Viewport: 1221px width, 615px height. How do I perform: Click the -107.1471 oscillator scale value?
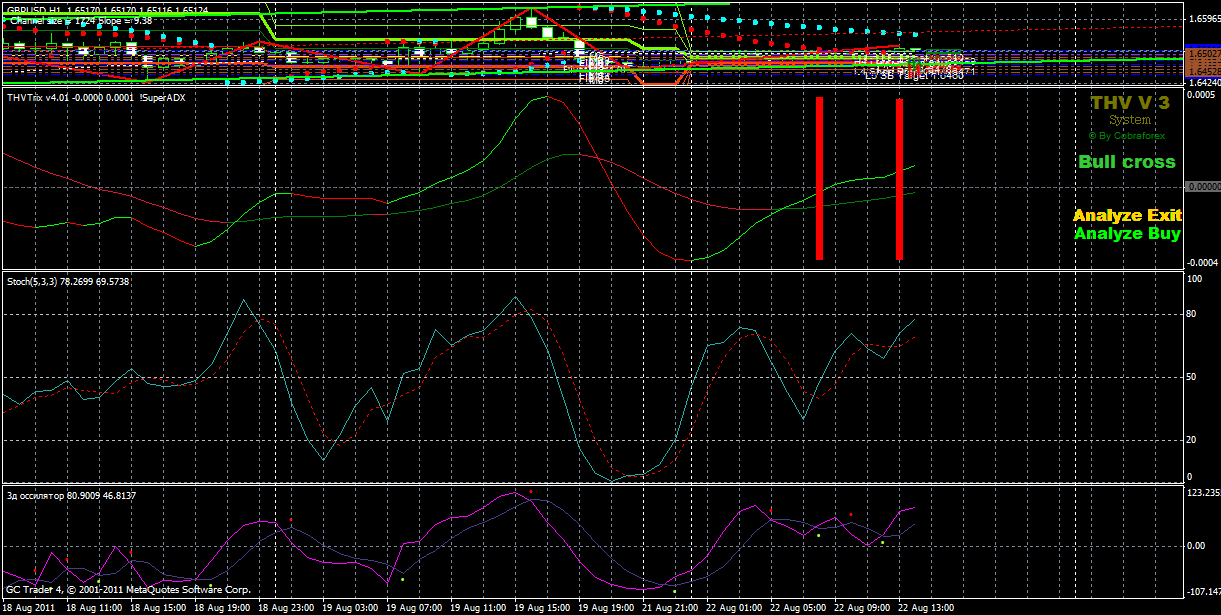coord(1203,593)
